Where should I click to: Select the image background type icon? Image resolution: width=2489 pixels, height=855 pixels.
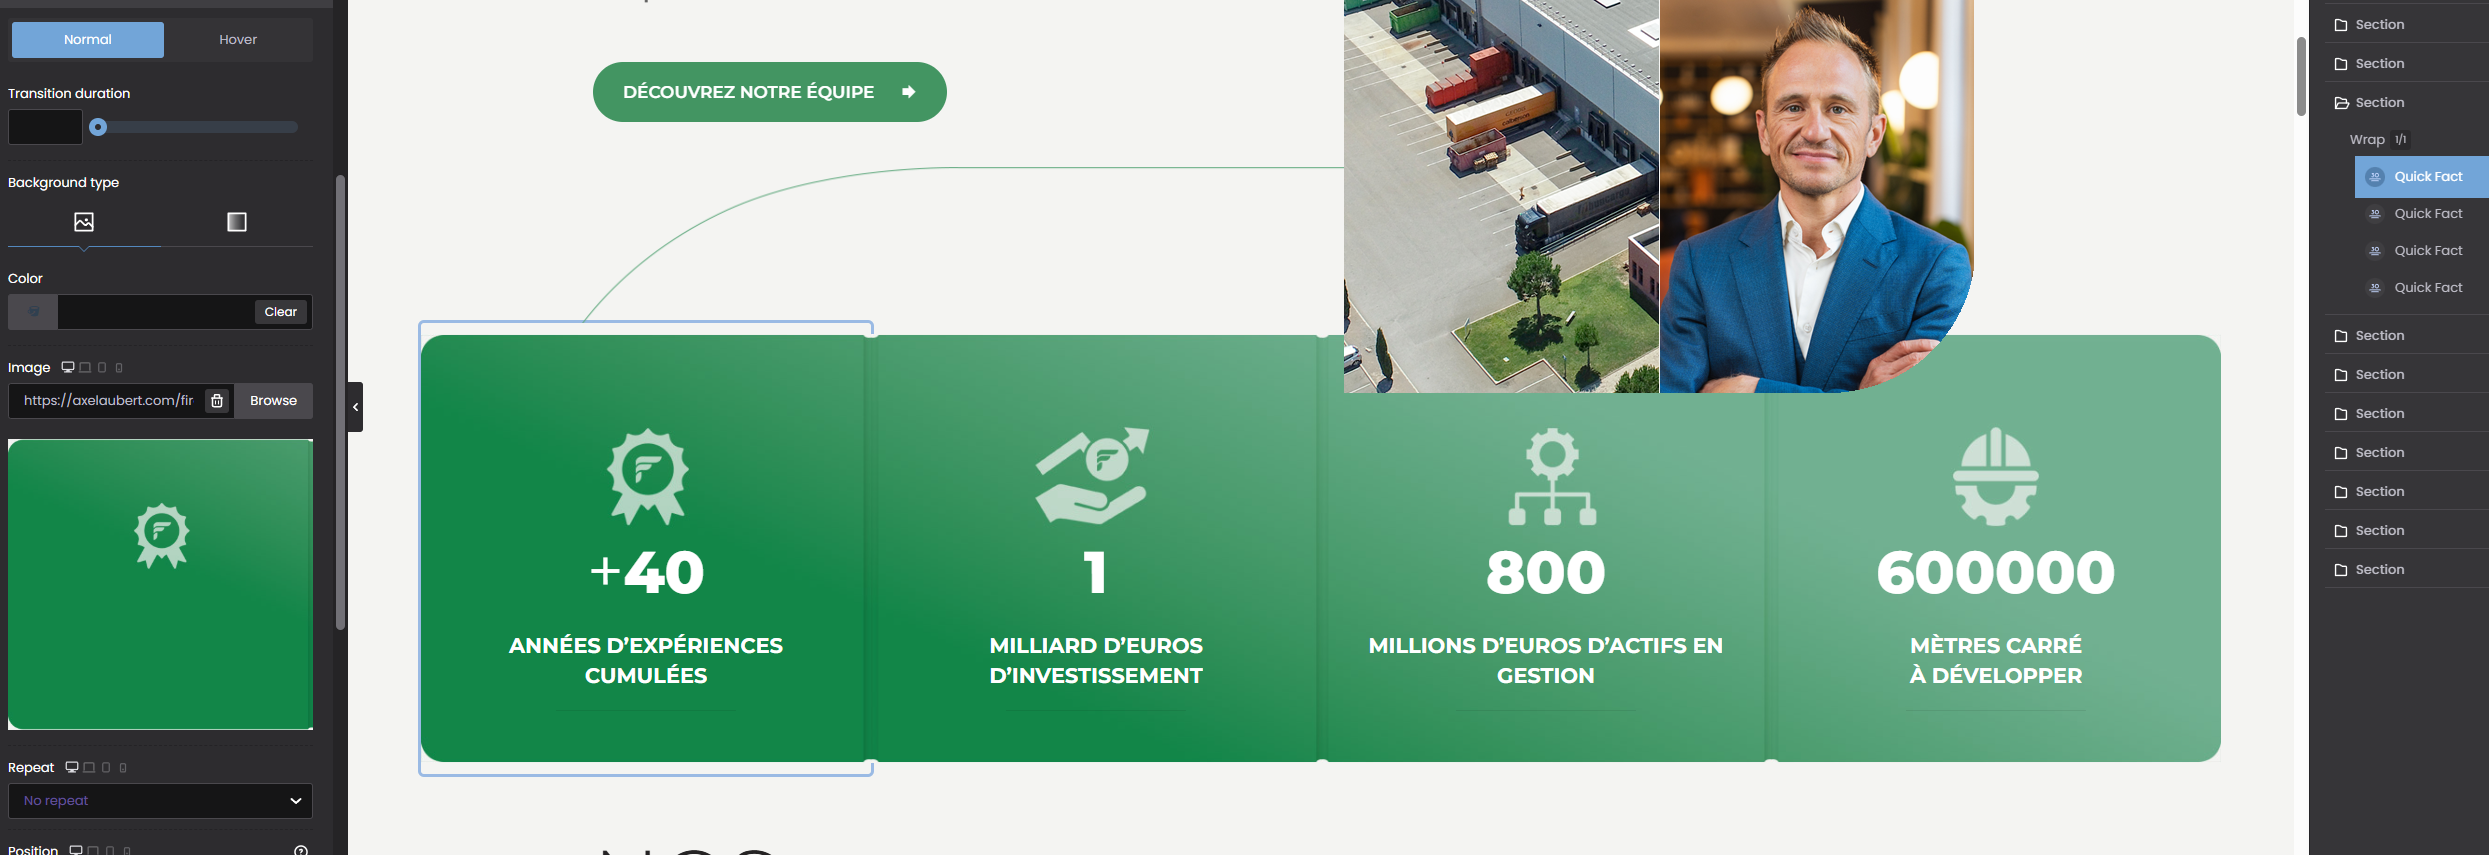point(84,222)
